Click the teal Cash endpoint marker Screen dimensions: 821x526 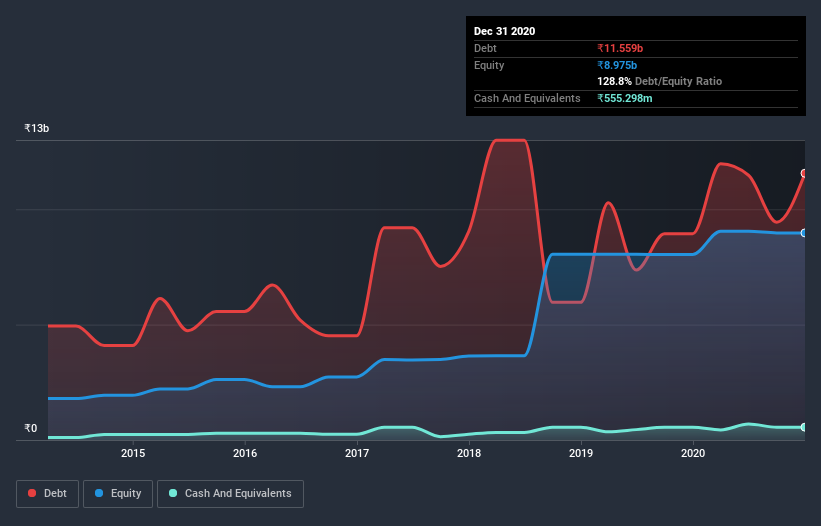tap(804, 428)
